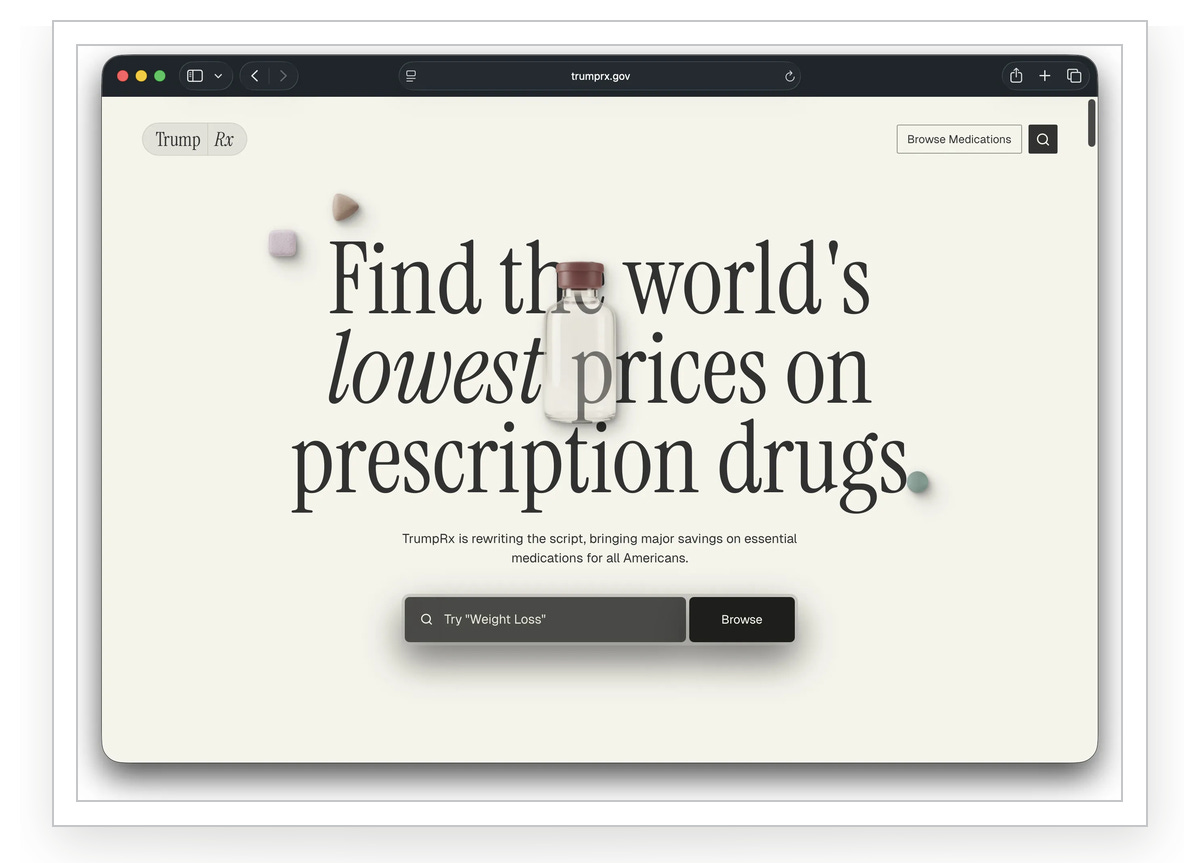
Task: Go back with the back arrow
Action: tap(255, 76)
